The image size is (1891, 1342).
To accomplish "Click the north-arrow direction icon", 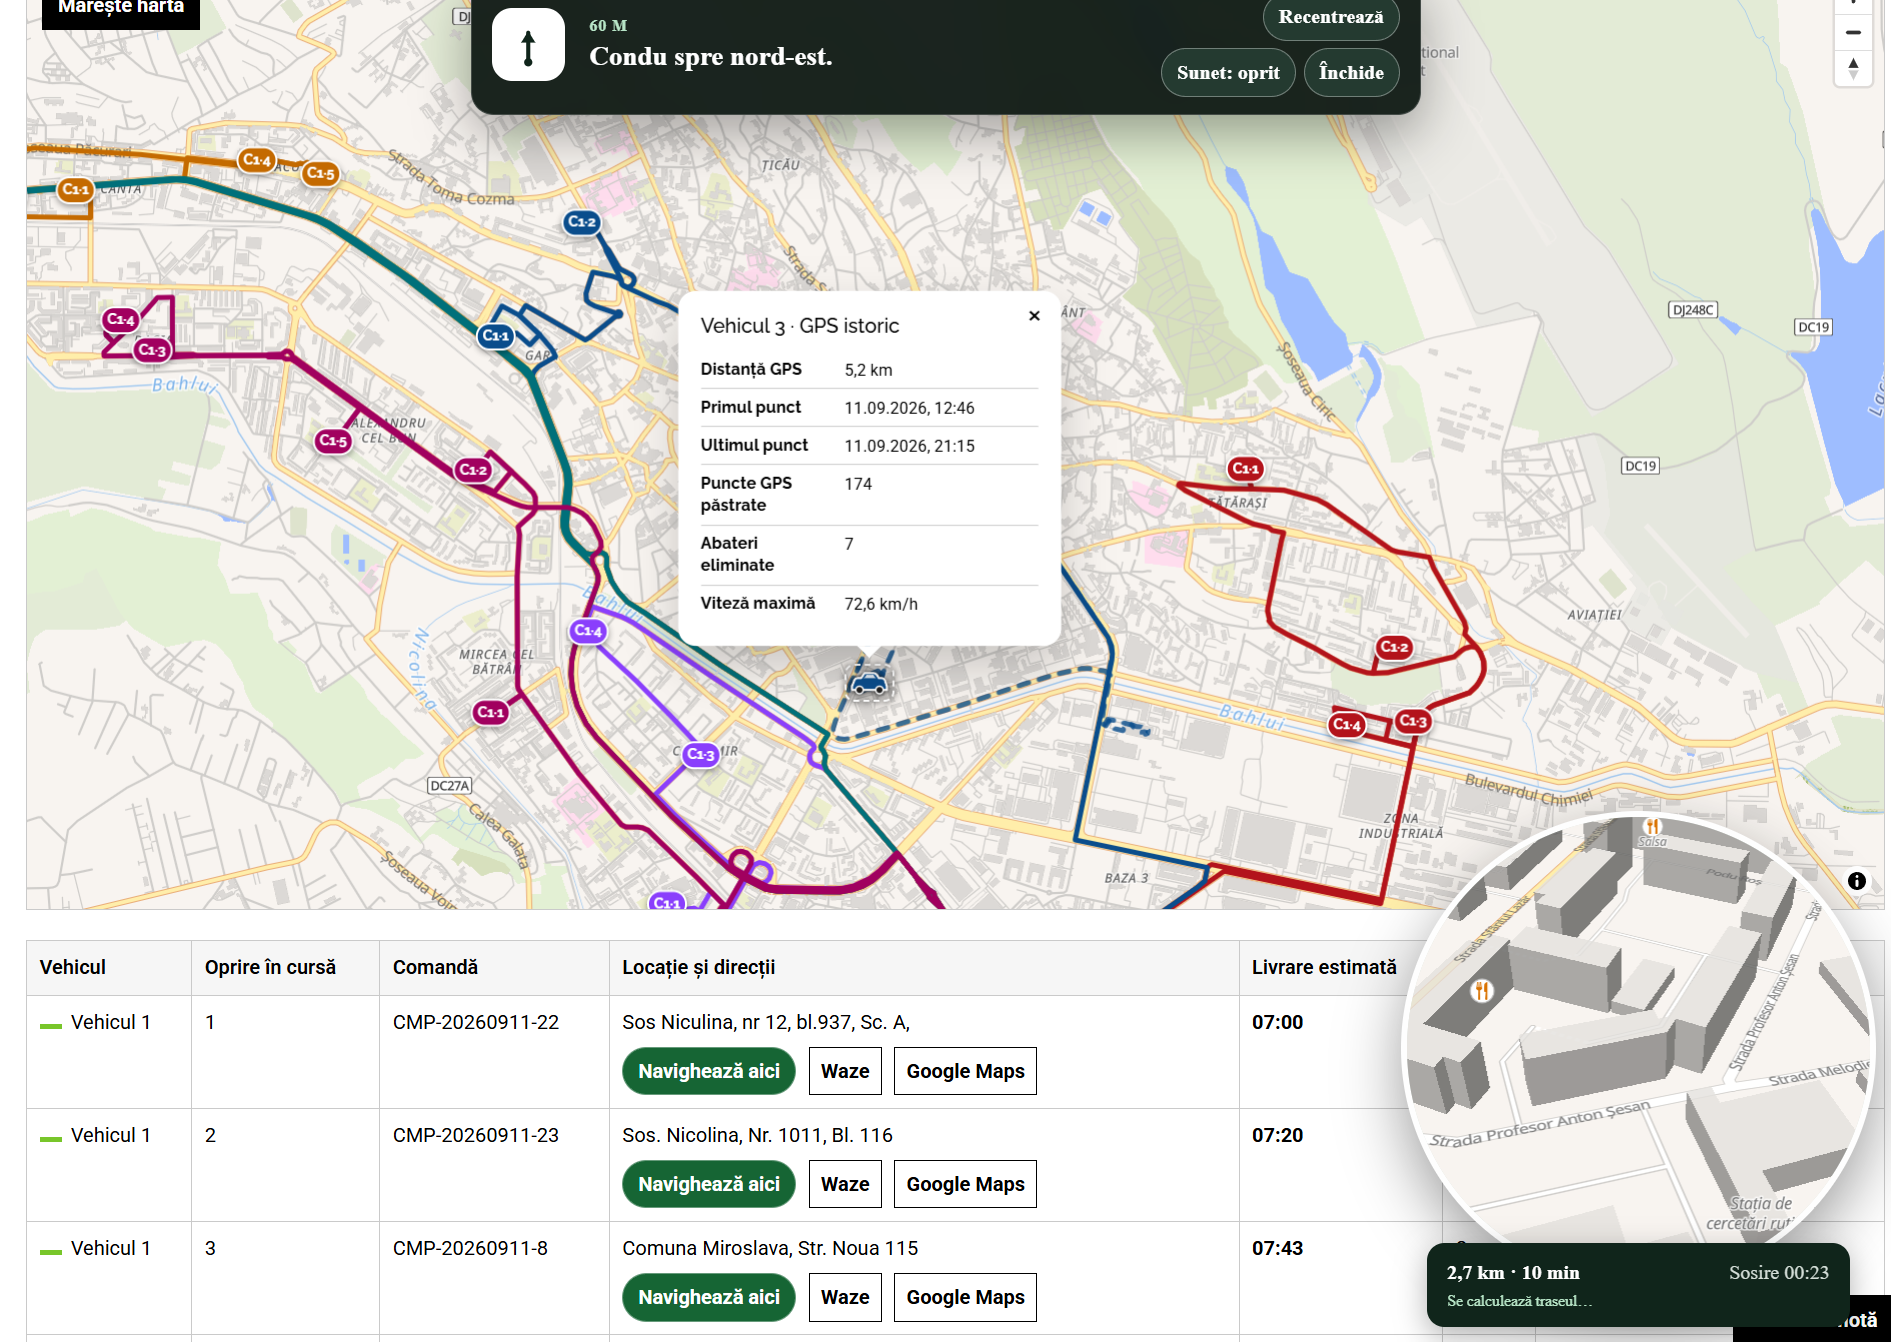I will pyautogui.click(x=528, y=45).
